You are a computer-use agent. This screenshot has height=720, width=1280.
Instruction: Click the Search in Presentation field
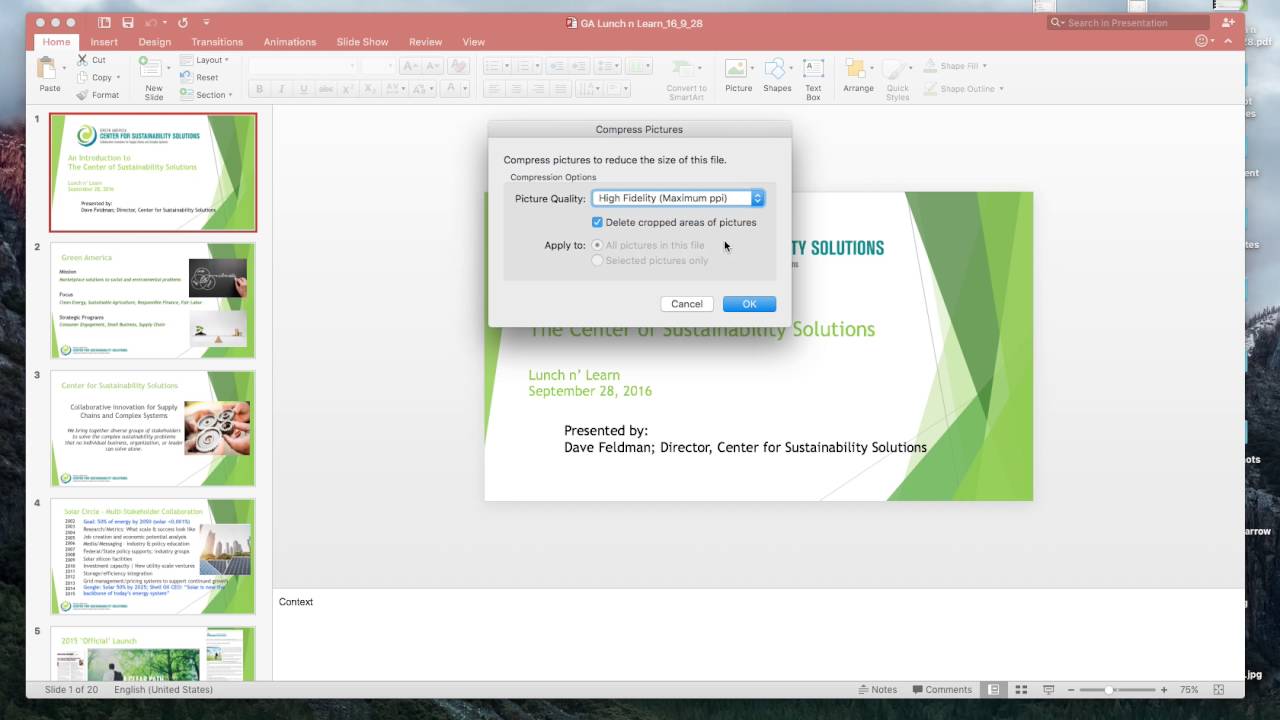click(x=1128, y=22)
